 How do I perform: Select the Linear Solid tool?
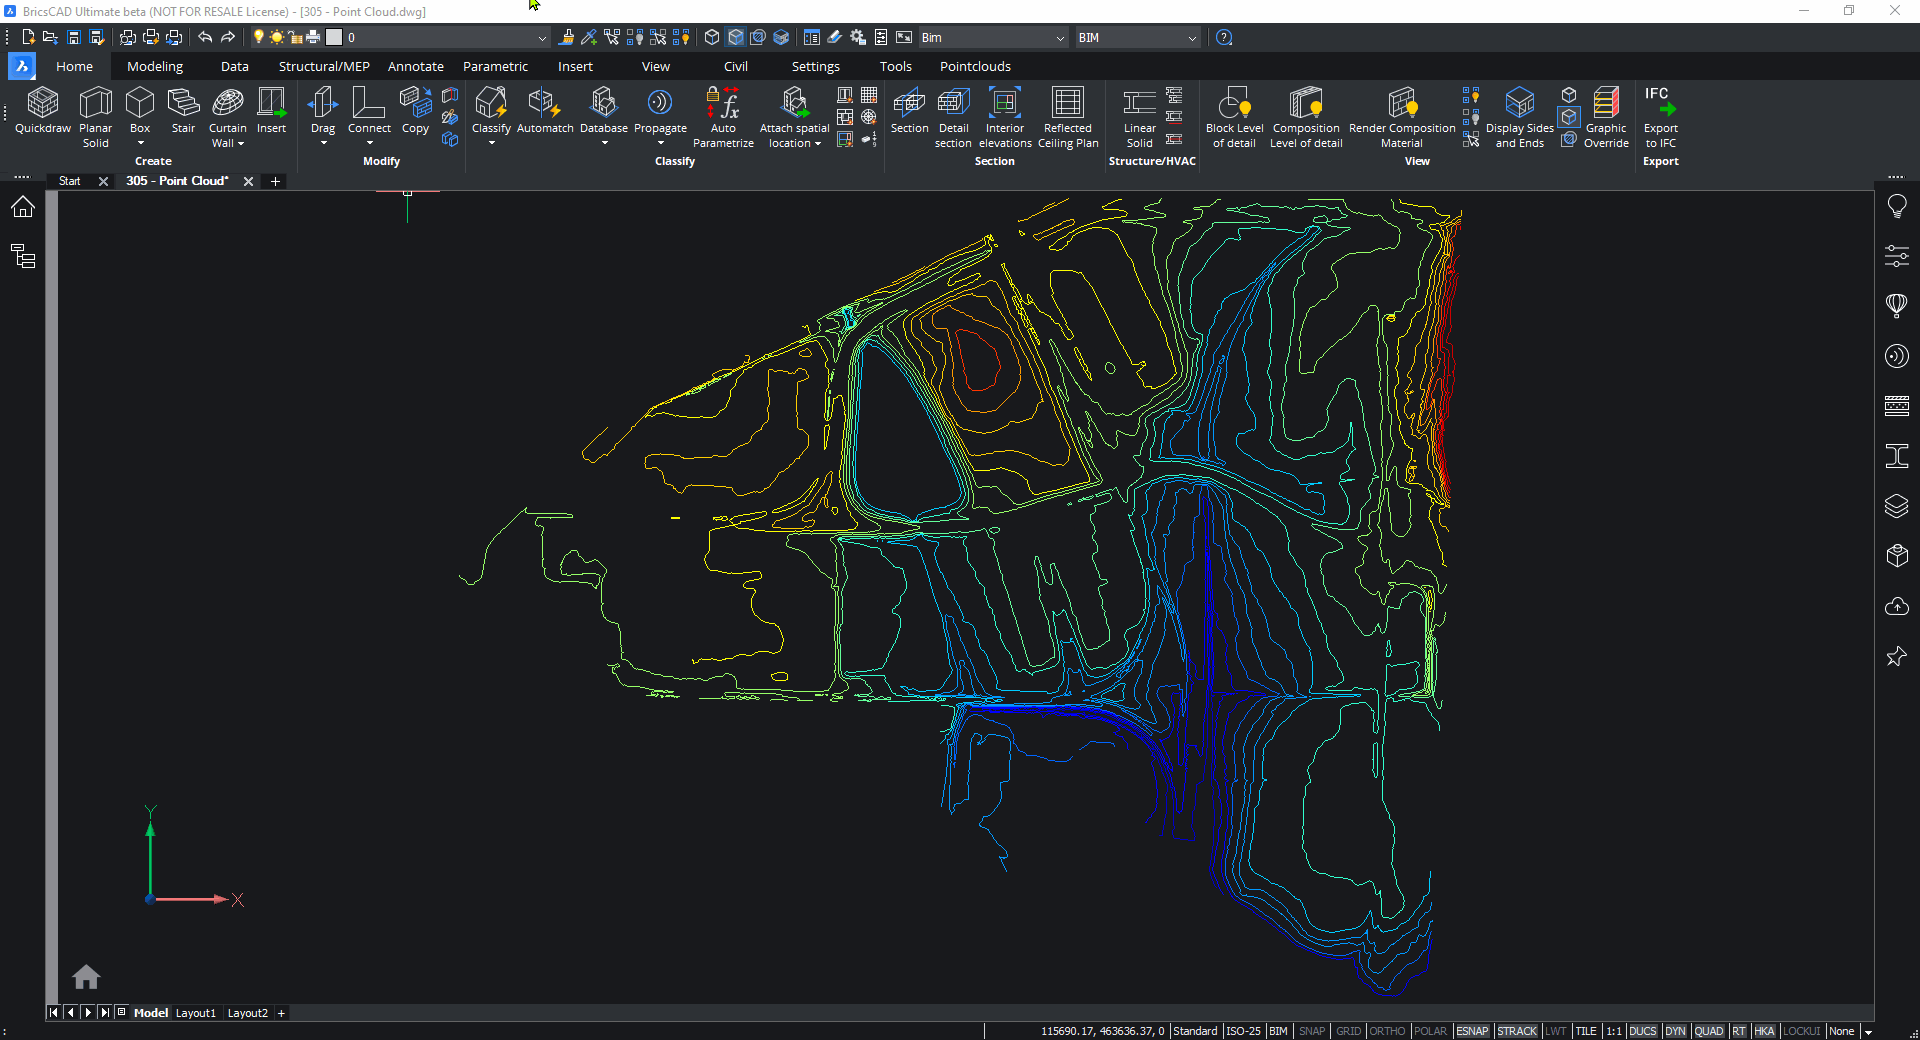[1139, 118]
